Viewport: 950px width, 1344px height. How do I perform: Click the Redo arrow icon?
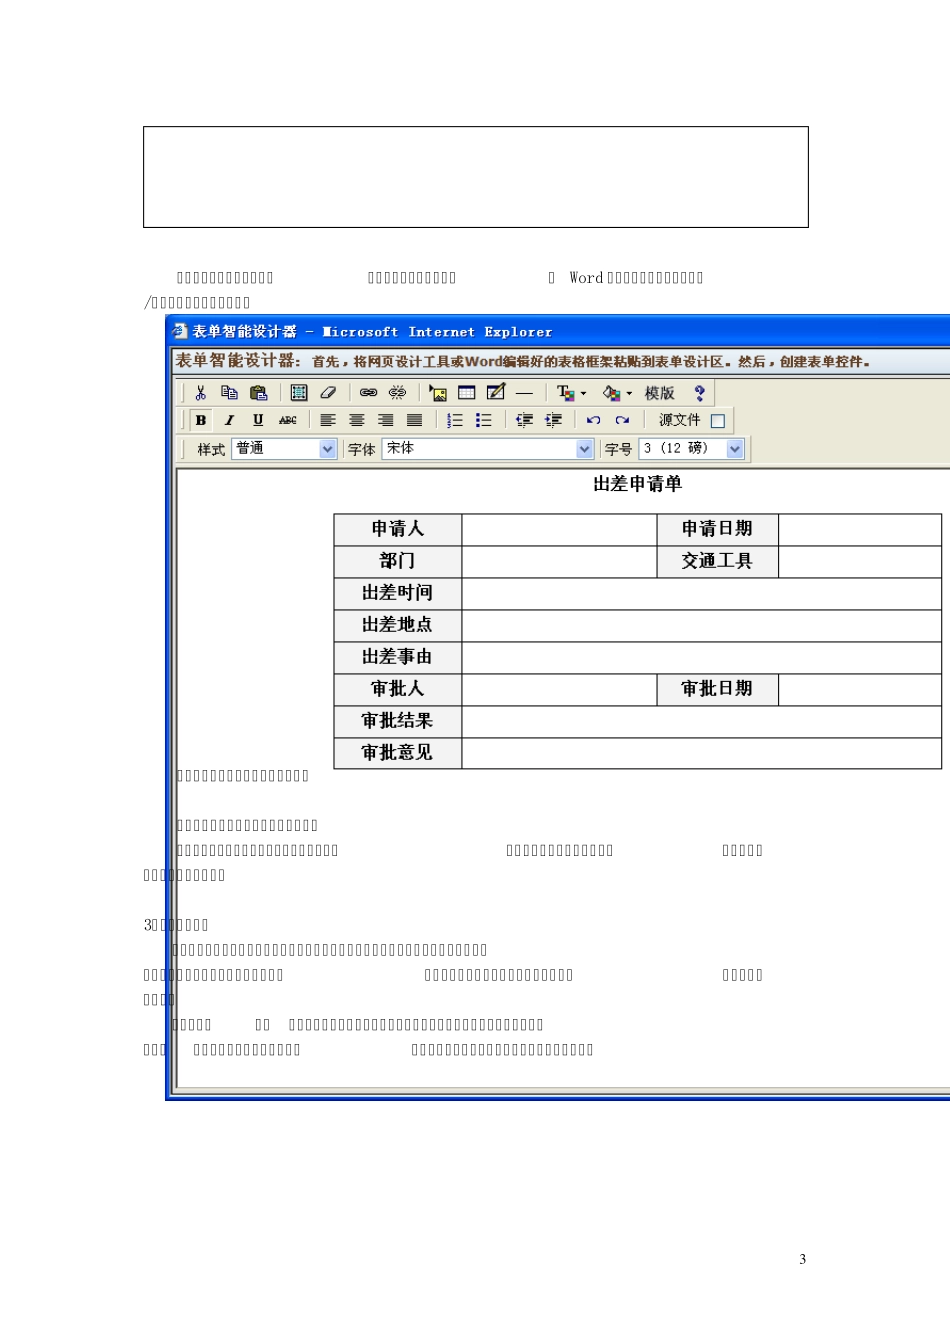(x=622, y=420)
